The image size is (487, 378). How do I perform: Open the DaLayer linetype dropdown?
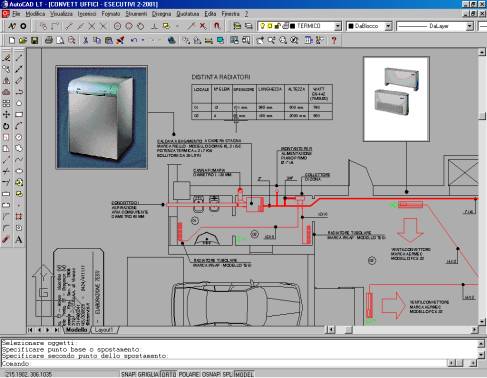click(x=470, y=26)
